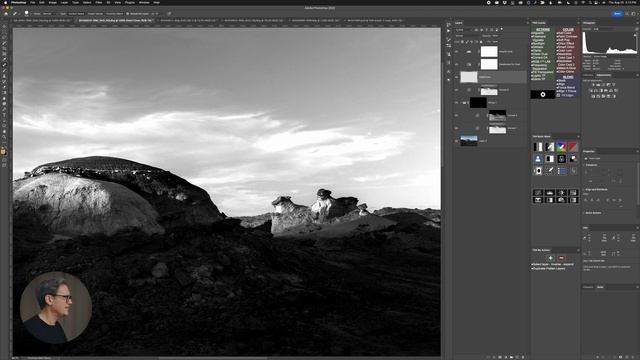640x360 pixels.
Task: Switch to the Adjustments panel tab
Action: pyautogui.click(x=604, y=75)
